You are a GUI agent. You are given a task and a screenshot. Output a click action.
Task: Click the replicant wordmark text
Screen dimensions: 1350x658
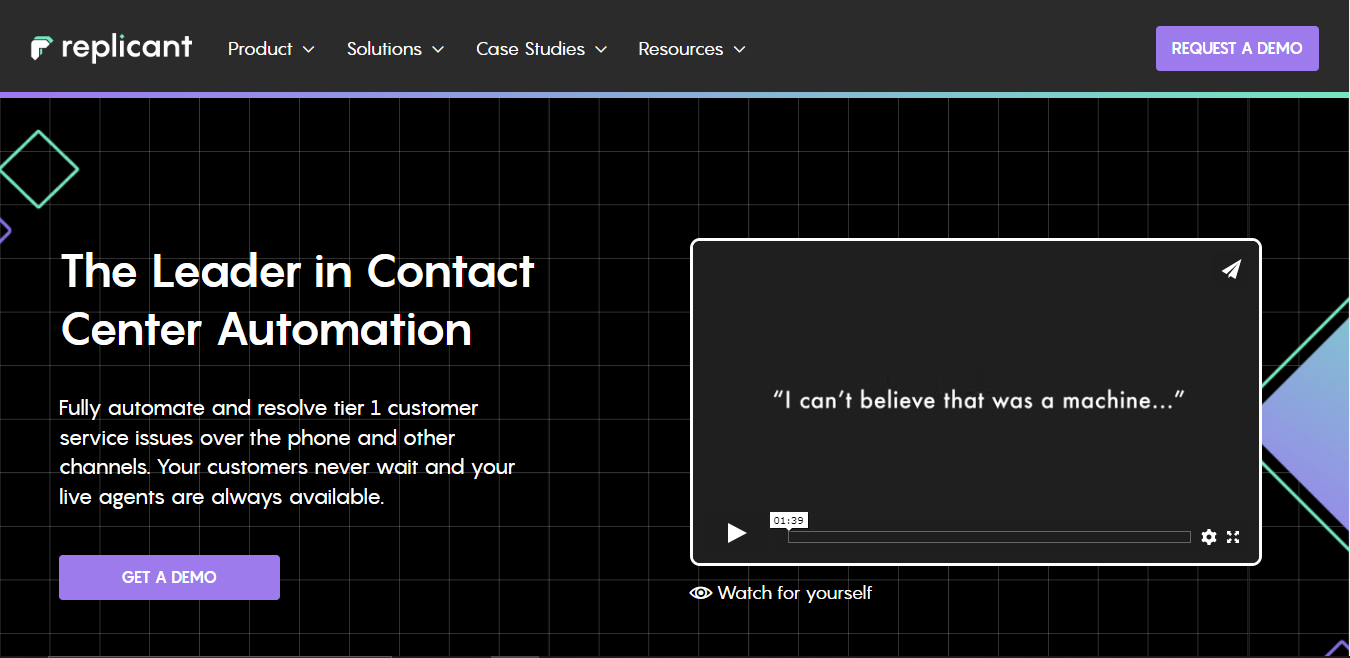click(126, 48)
